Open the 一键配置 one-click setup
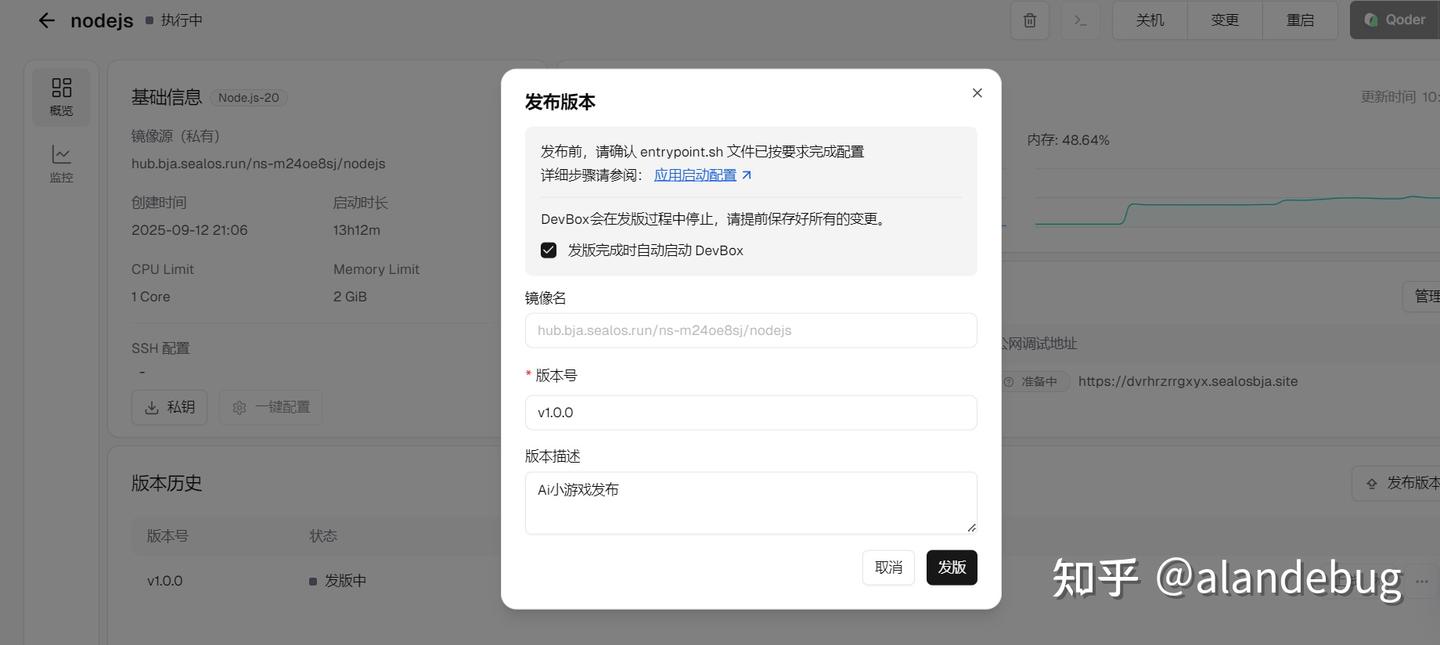This screenshot has width=1440, height=645. (270, 407)
